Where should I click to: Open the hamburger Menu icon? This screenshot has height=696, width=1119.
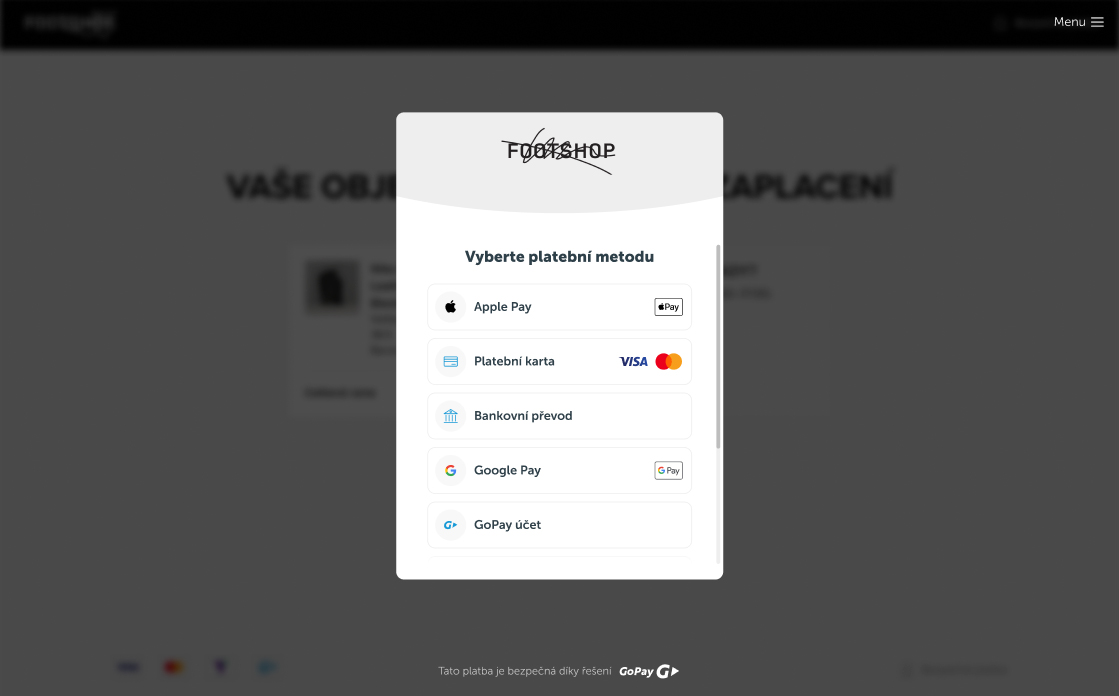tap(1098, 22)
